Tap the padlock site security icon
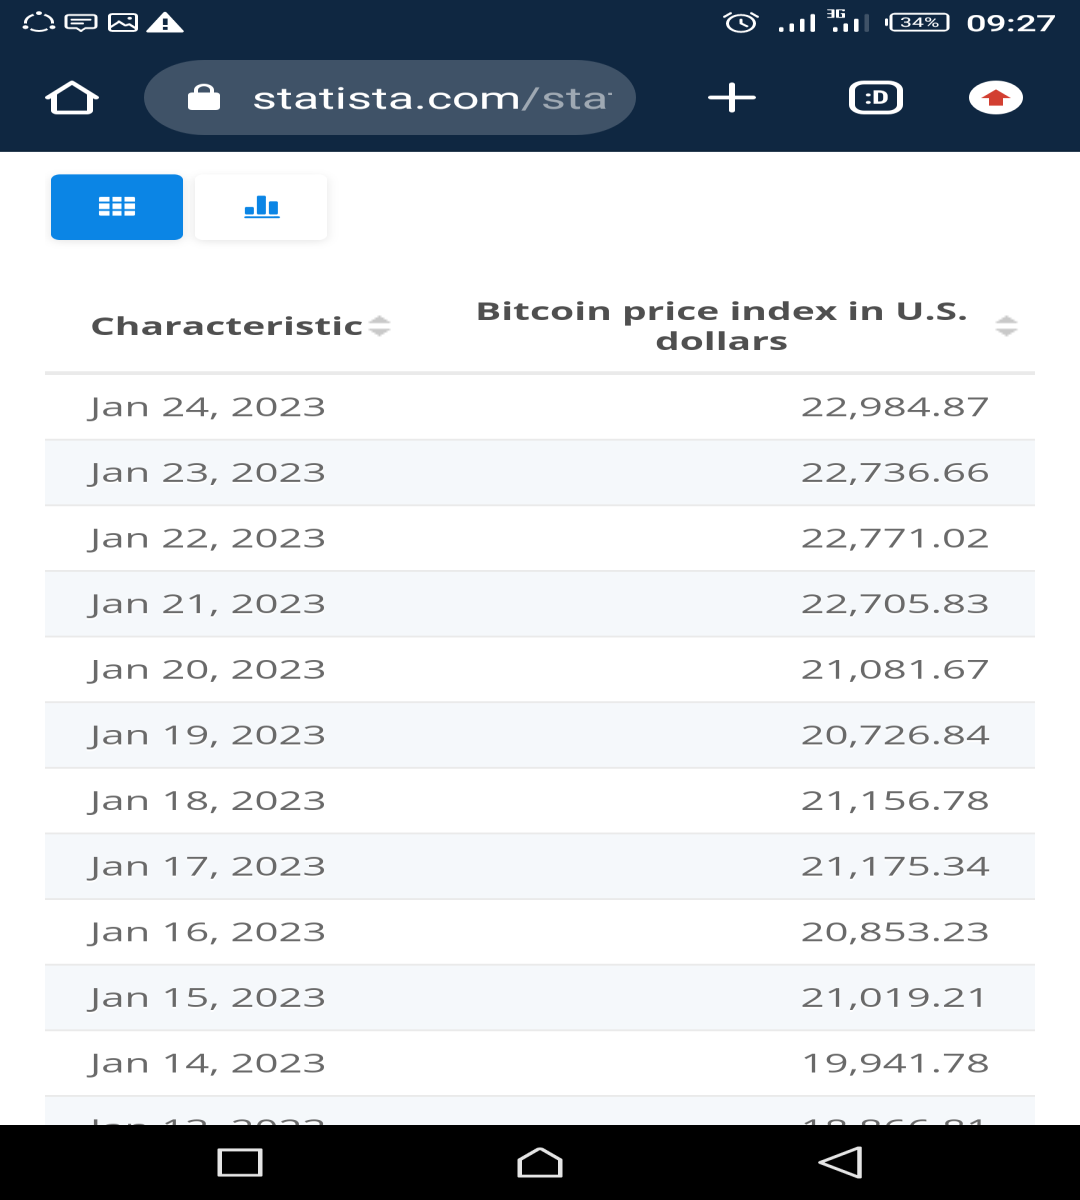 click(x=204, y=98)
